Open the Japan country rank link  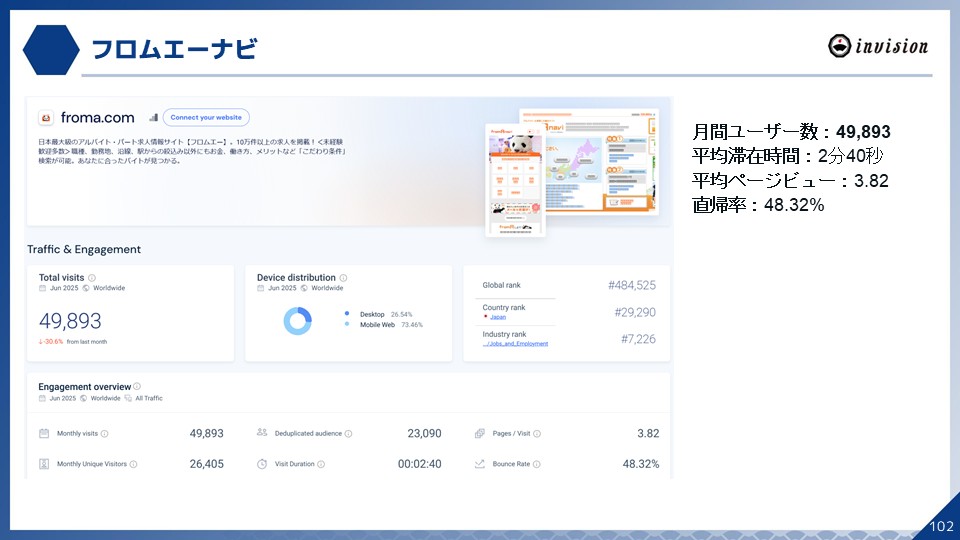tap(498, 317)
